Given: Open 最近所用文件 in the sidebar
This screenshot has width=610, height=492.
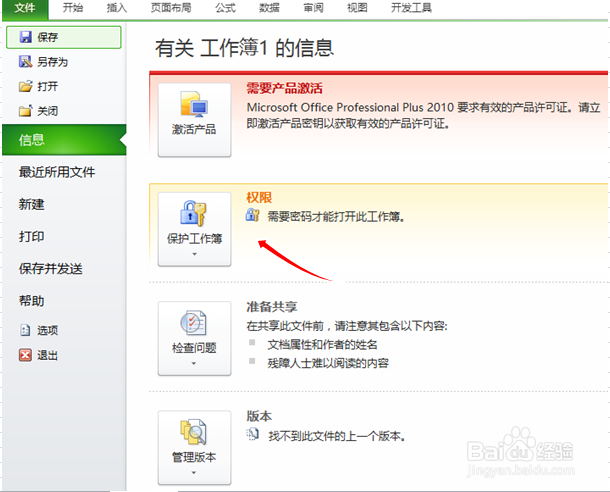Looking at the screenshot, I should [57, 172].
